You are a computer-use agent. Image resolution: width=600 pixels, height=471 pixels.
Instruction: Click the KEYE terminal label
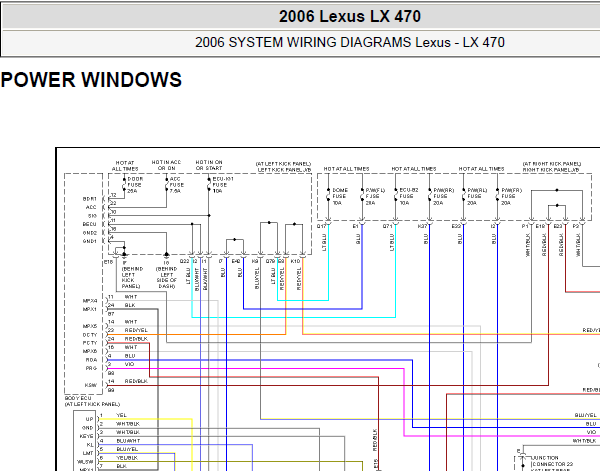click(x=86, y=436)
